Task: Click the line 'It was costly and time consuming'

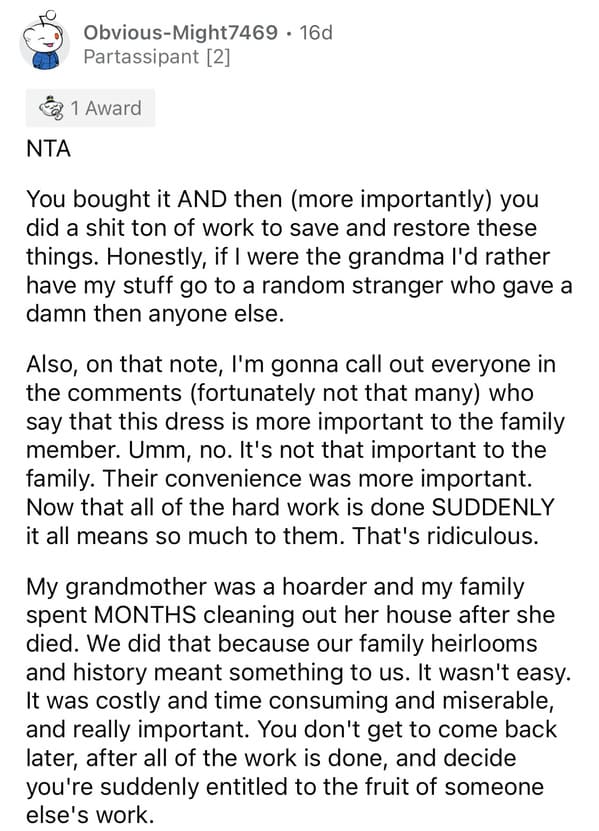Action: (x=290, y=701)
